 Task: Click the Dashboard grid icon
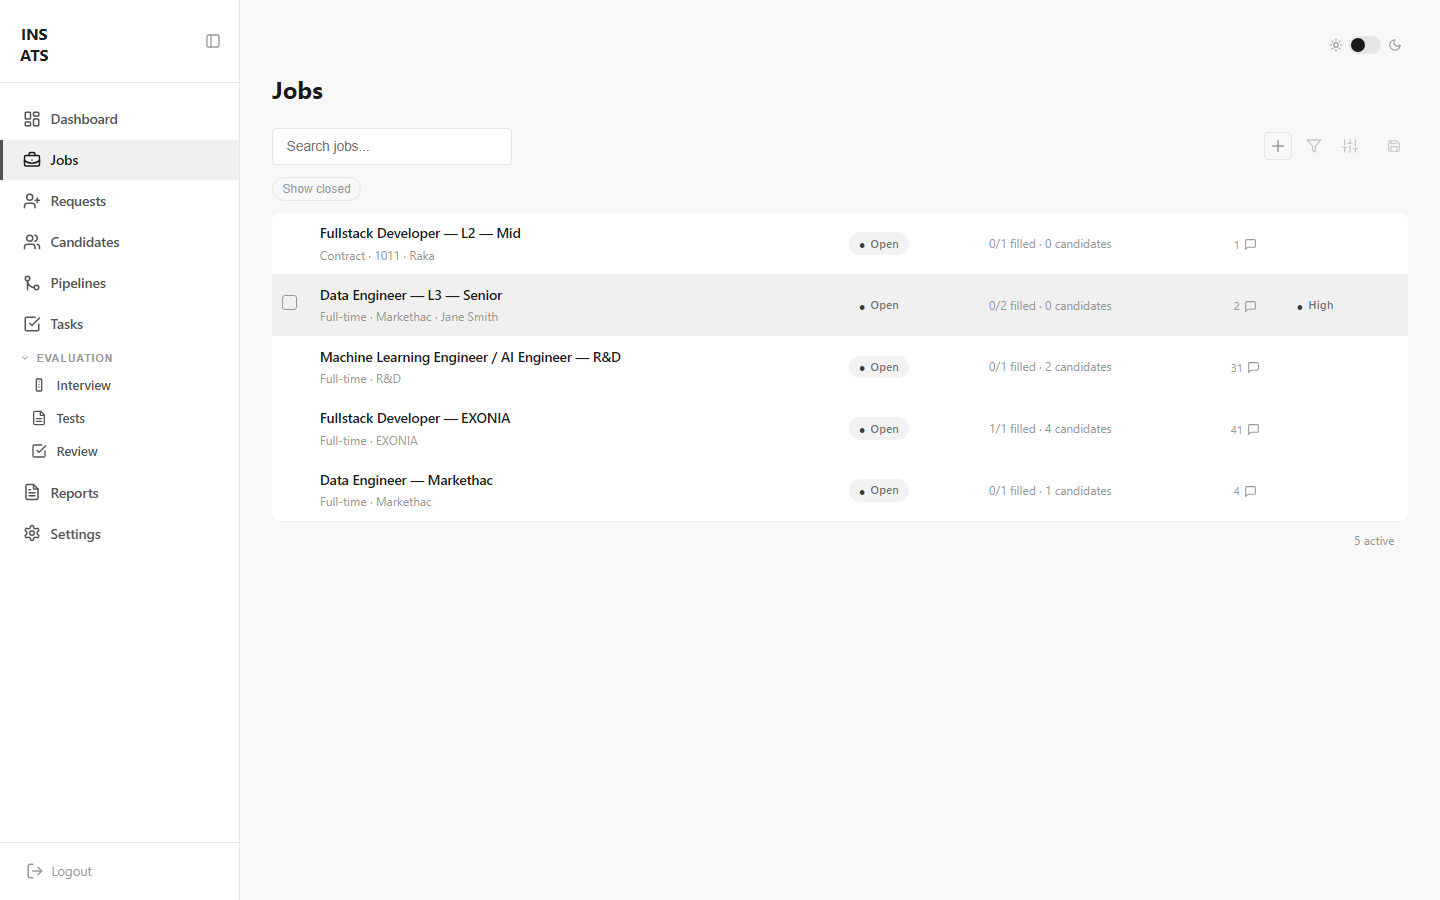(32, 119)
